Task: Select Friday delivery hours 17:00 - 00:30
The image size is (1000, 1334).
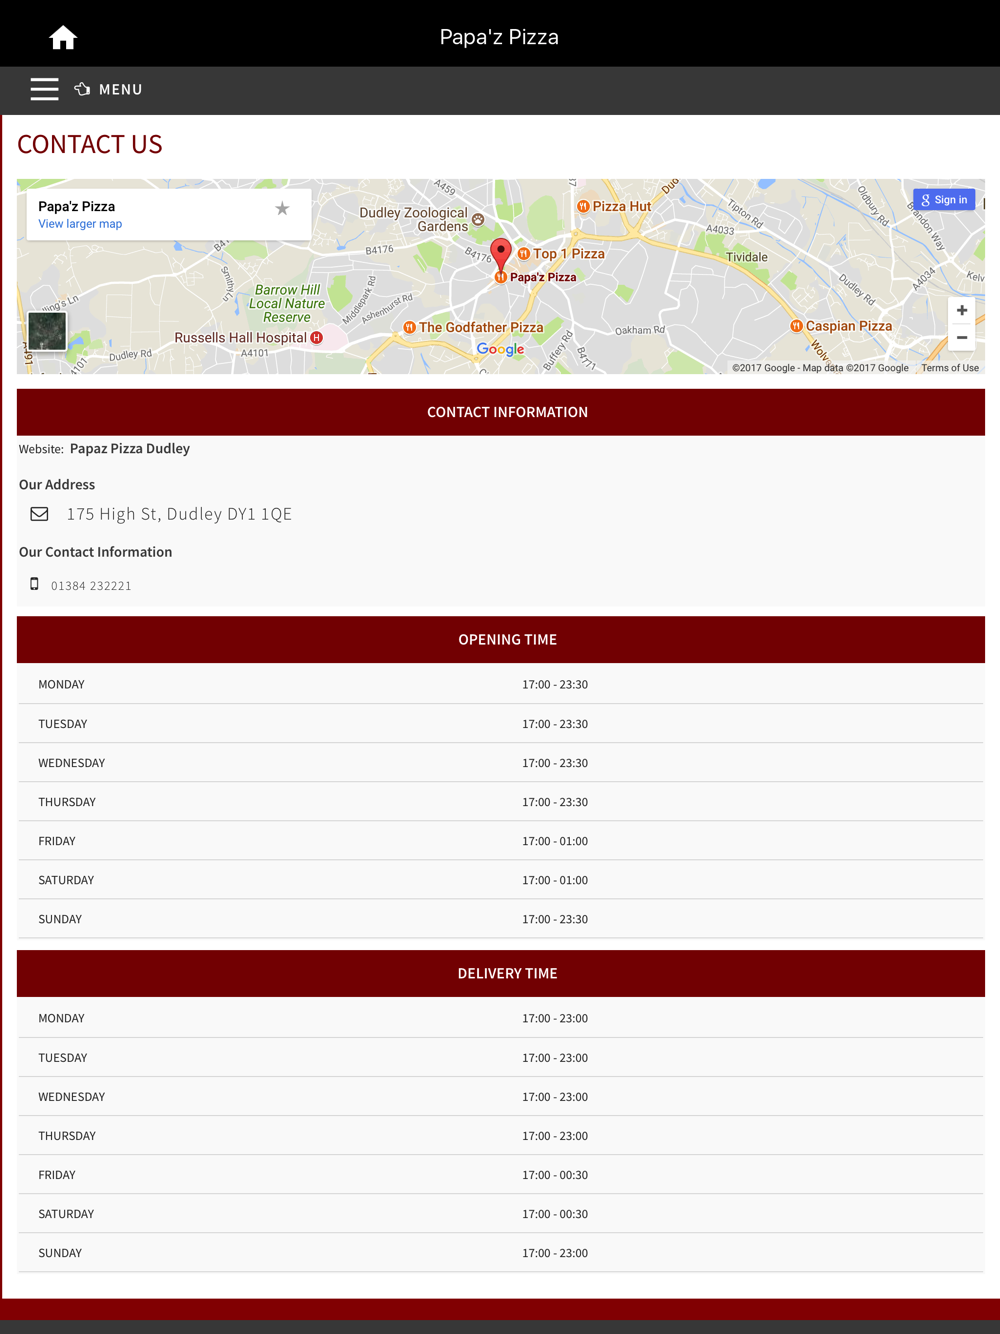Action: [x=555, y=1175]
